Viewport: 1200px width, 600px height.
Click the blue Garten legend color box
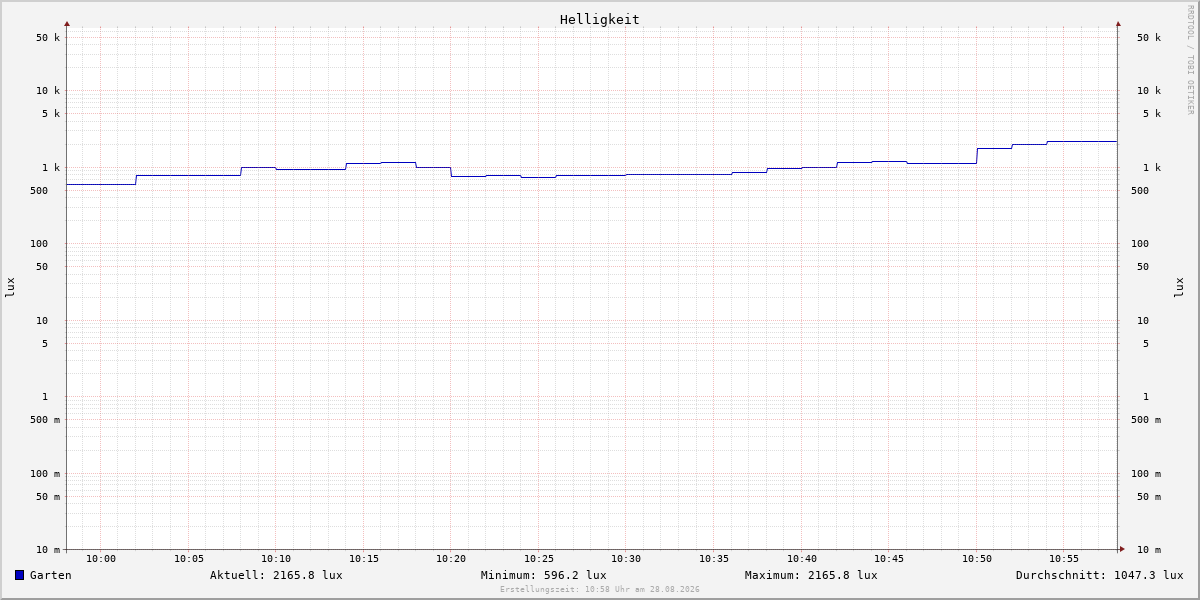point(19,575)
